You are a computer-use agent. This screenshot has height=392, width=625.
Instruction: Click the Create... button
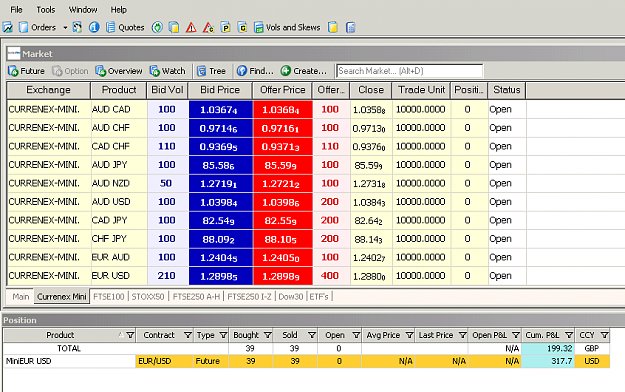tap(303, 71)
